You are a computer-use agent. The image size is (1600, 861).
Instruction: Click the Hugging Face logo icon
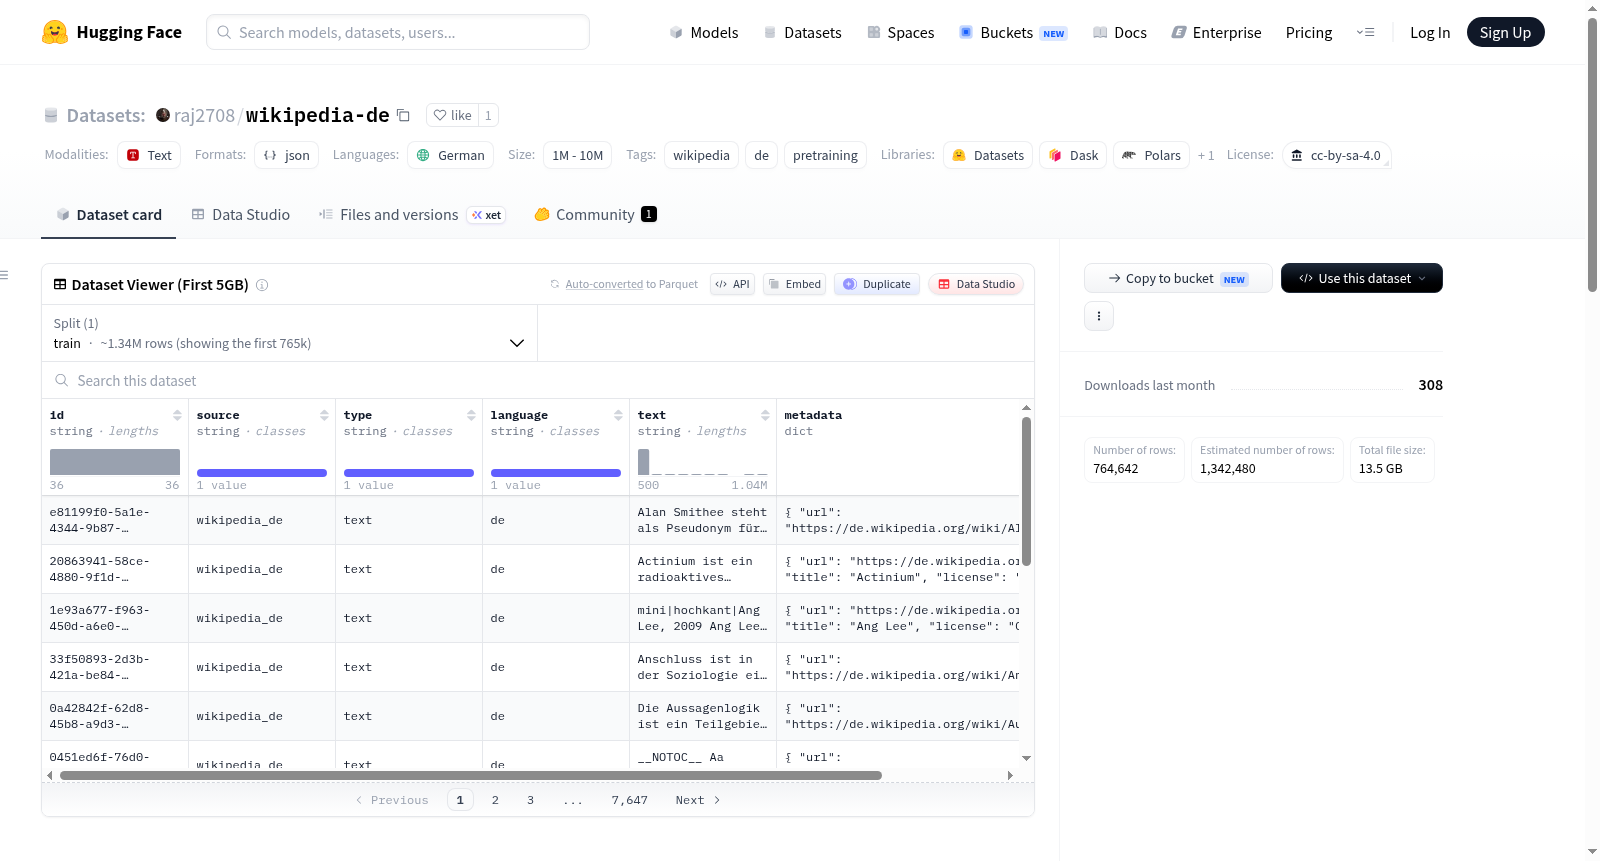point(55,32)
